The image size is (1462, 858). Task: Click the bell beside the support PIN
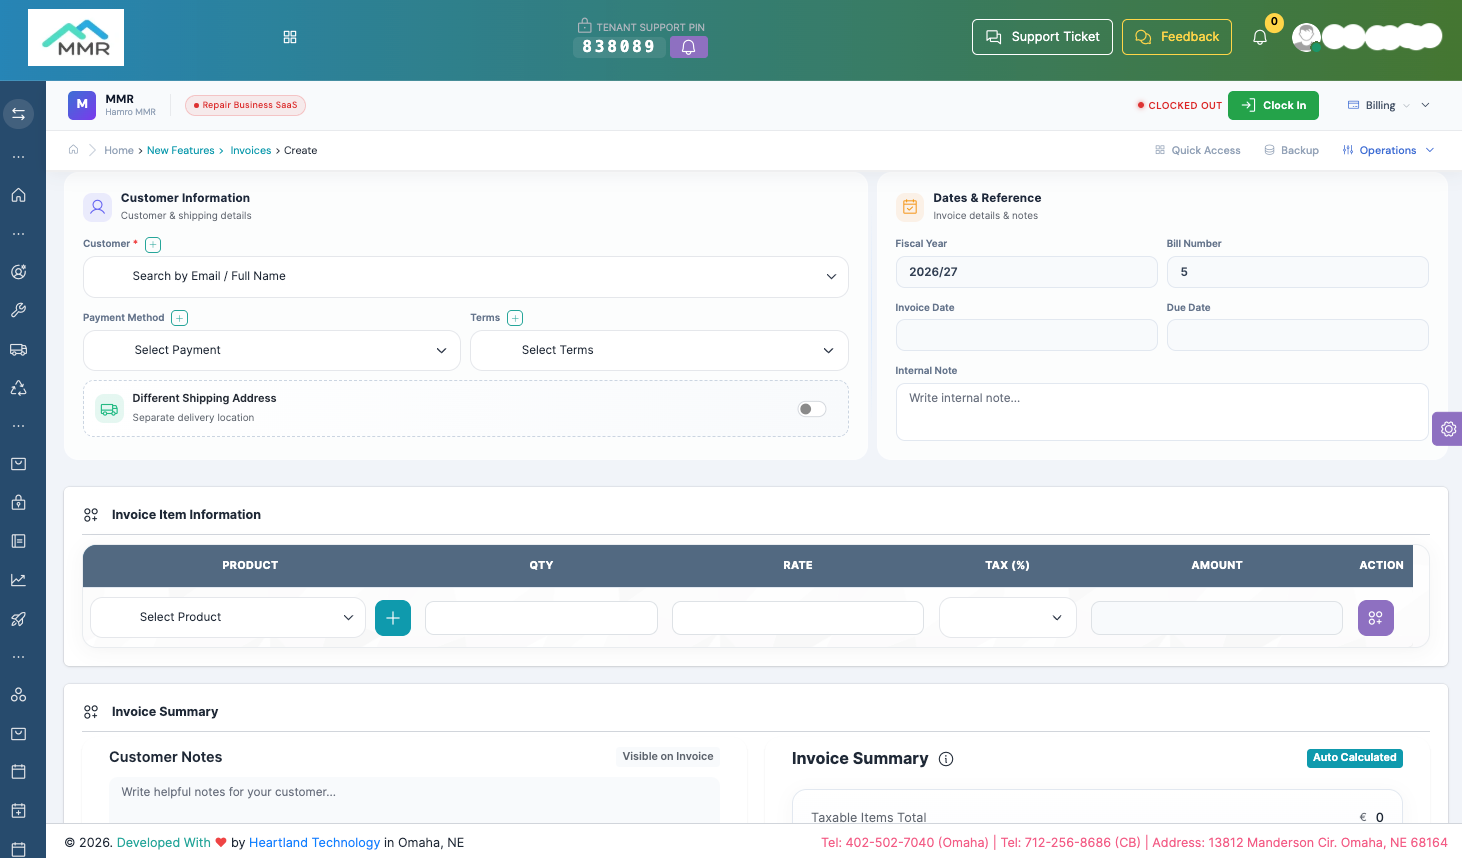point(689,47)
